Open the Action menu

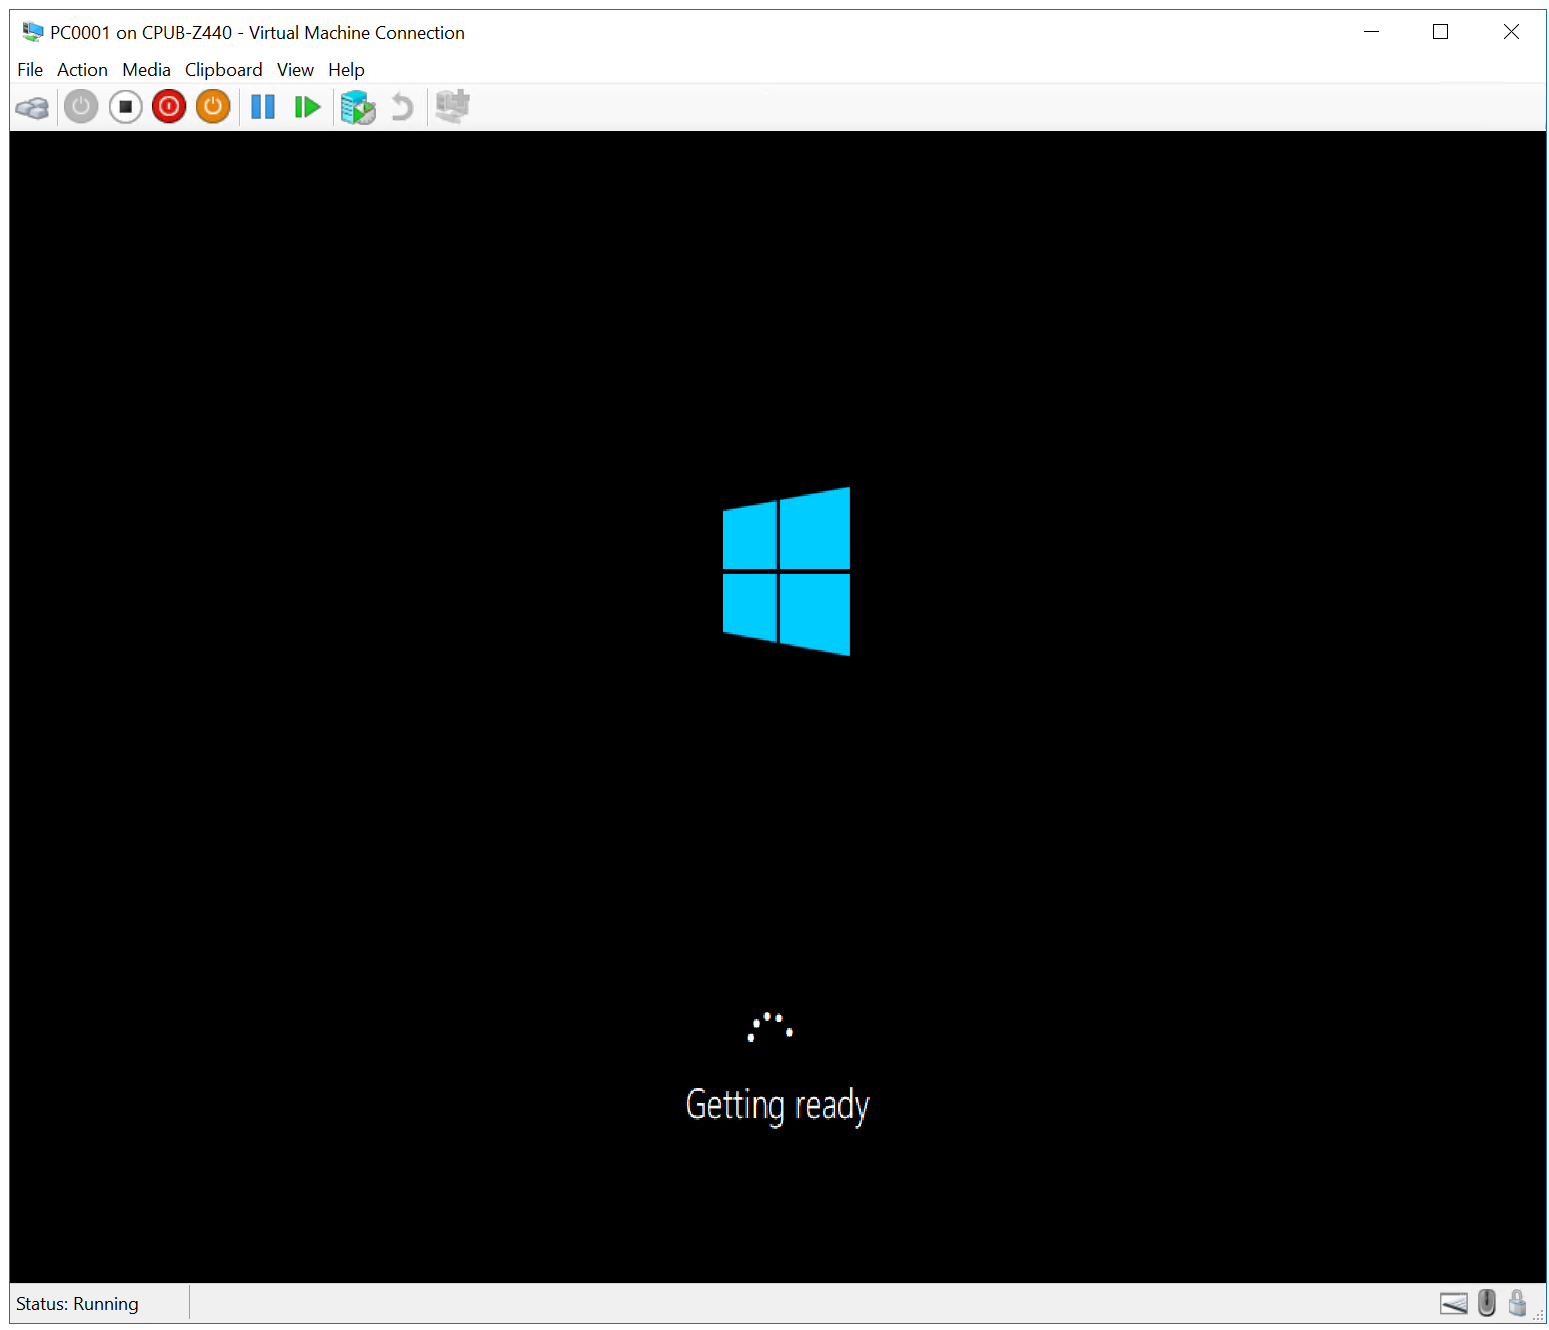(x=82, y=69)
